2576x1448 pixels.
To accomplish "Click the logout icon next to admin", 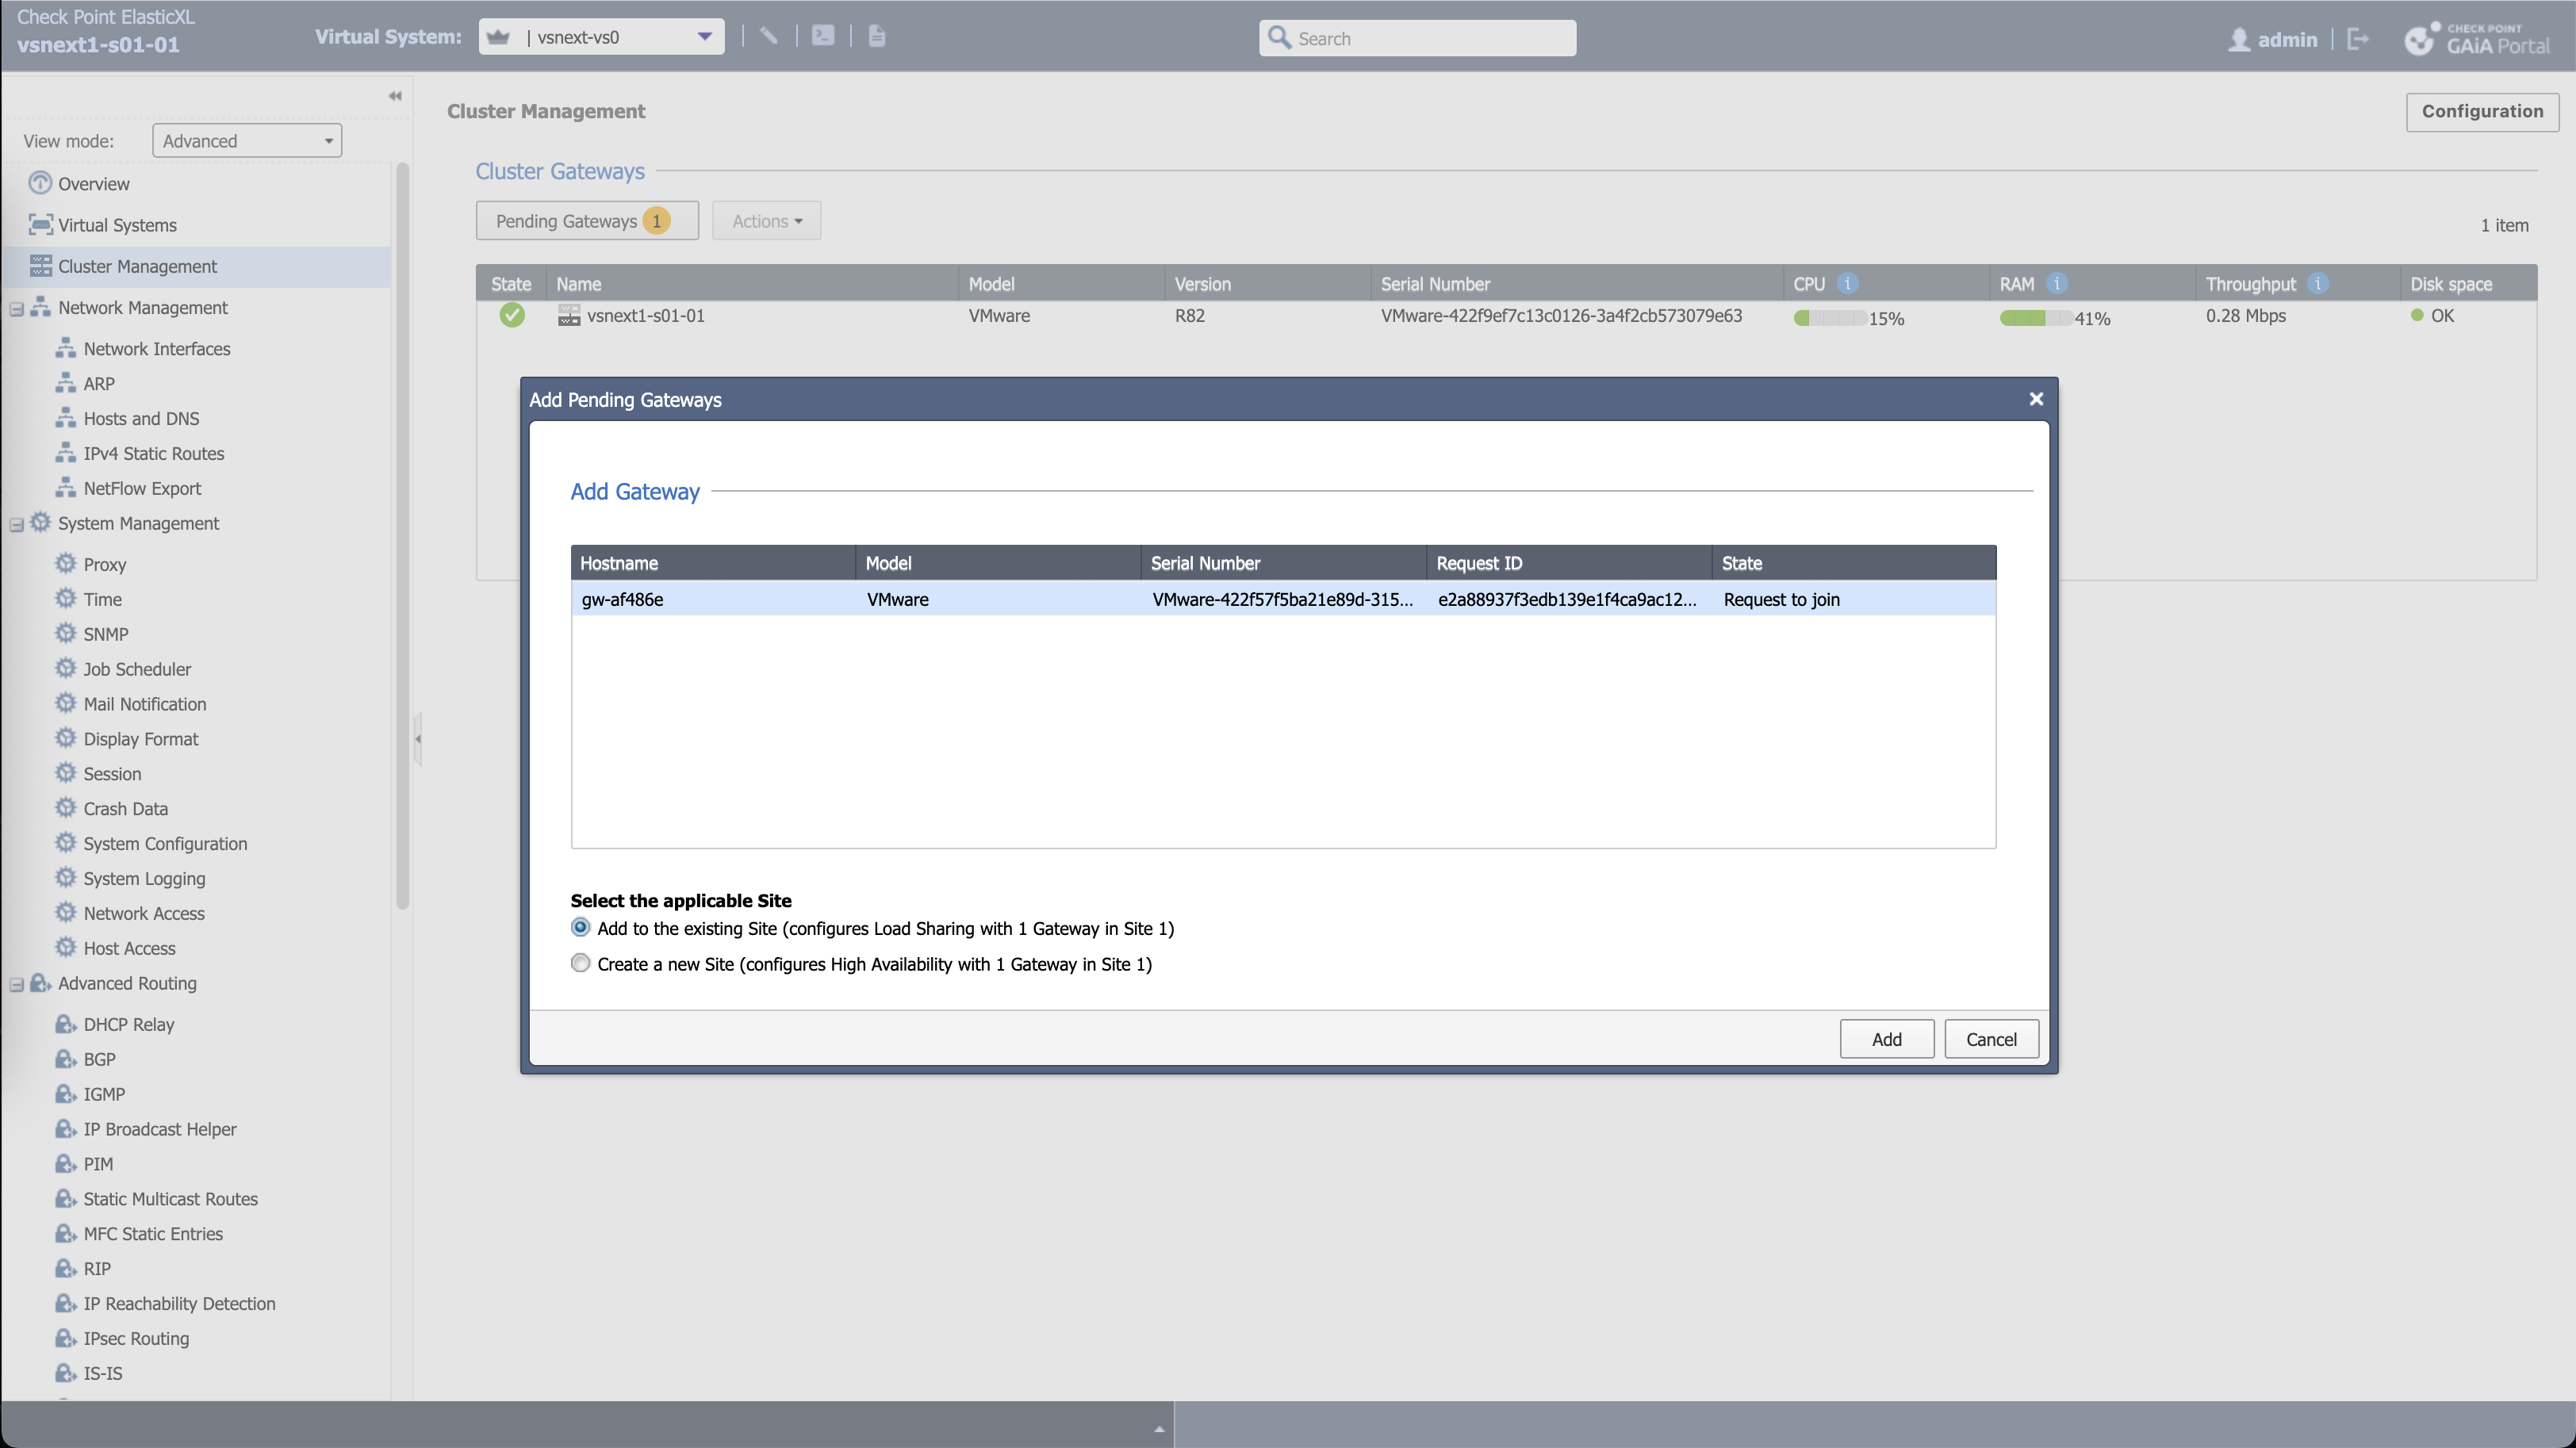I will click(x=2357, y=39).
